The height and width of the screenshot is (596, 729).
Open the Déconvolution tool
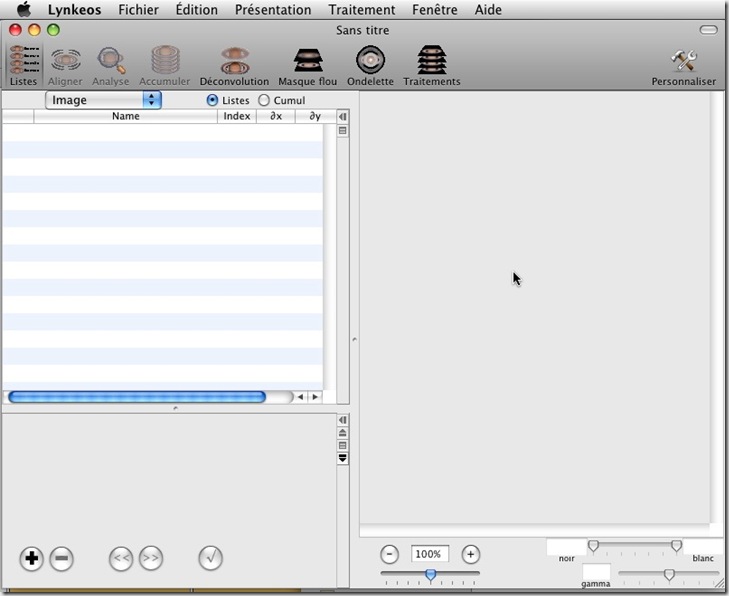(x=234, y=66)
